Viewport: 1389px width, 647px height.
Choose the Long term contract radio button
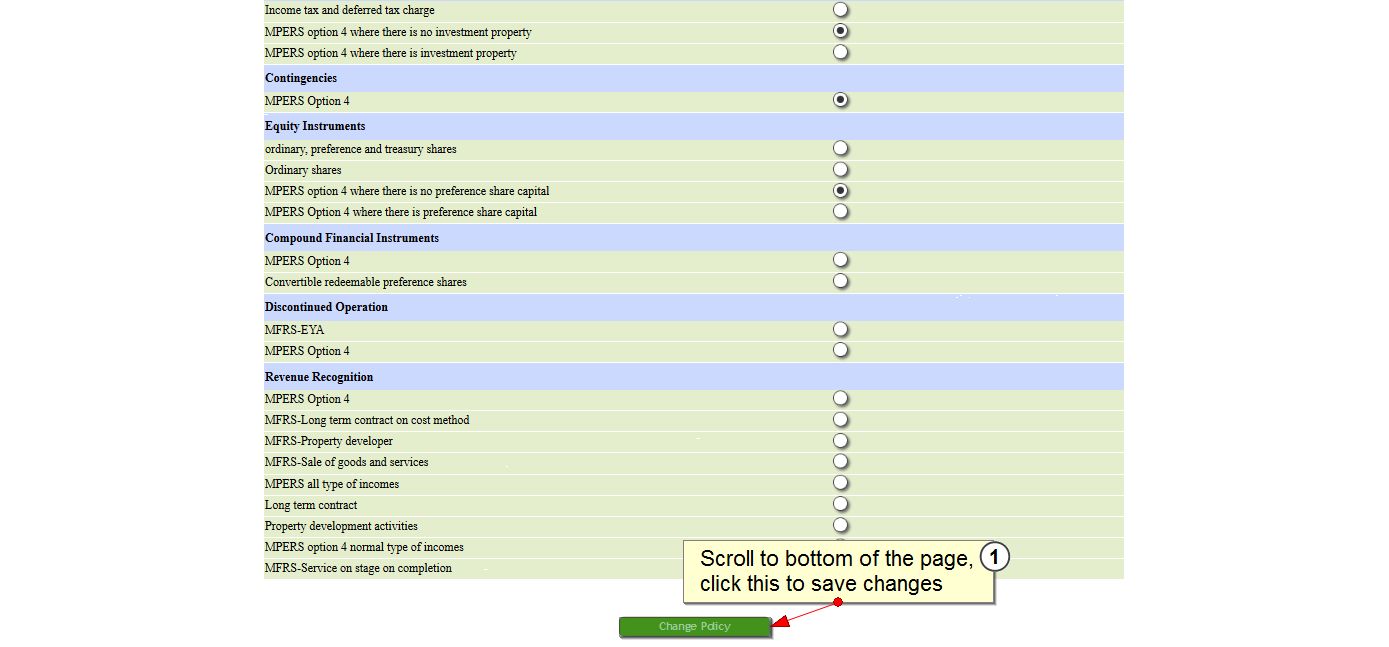coord(841,504)
